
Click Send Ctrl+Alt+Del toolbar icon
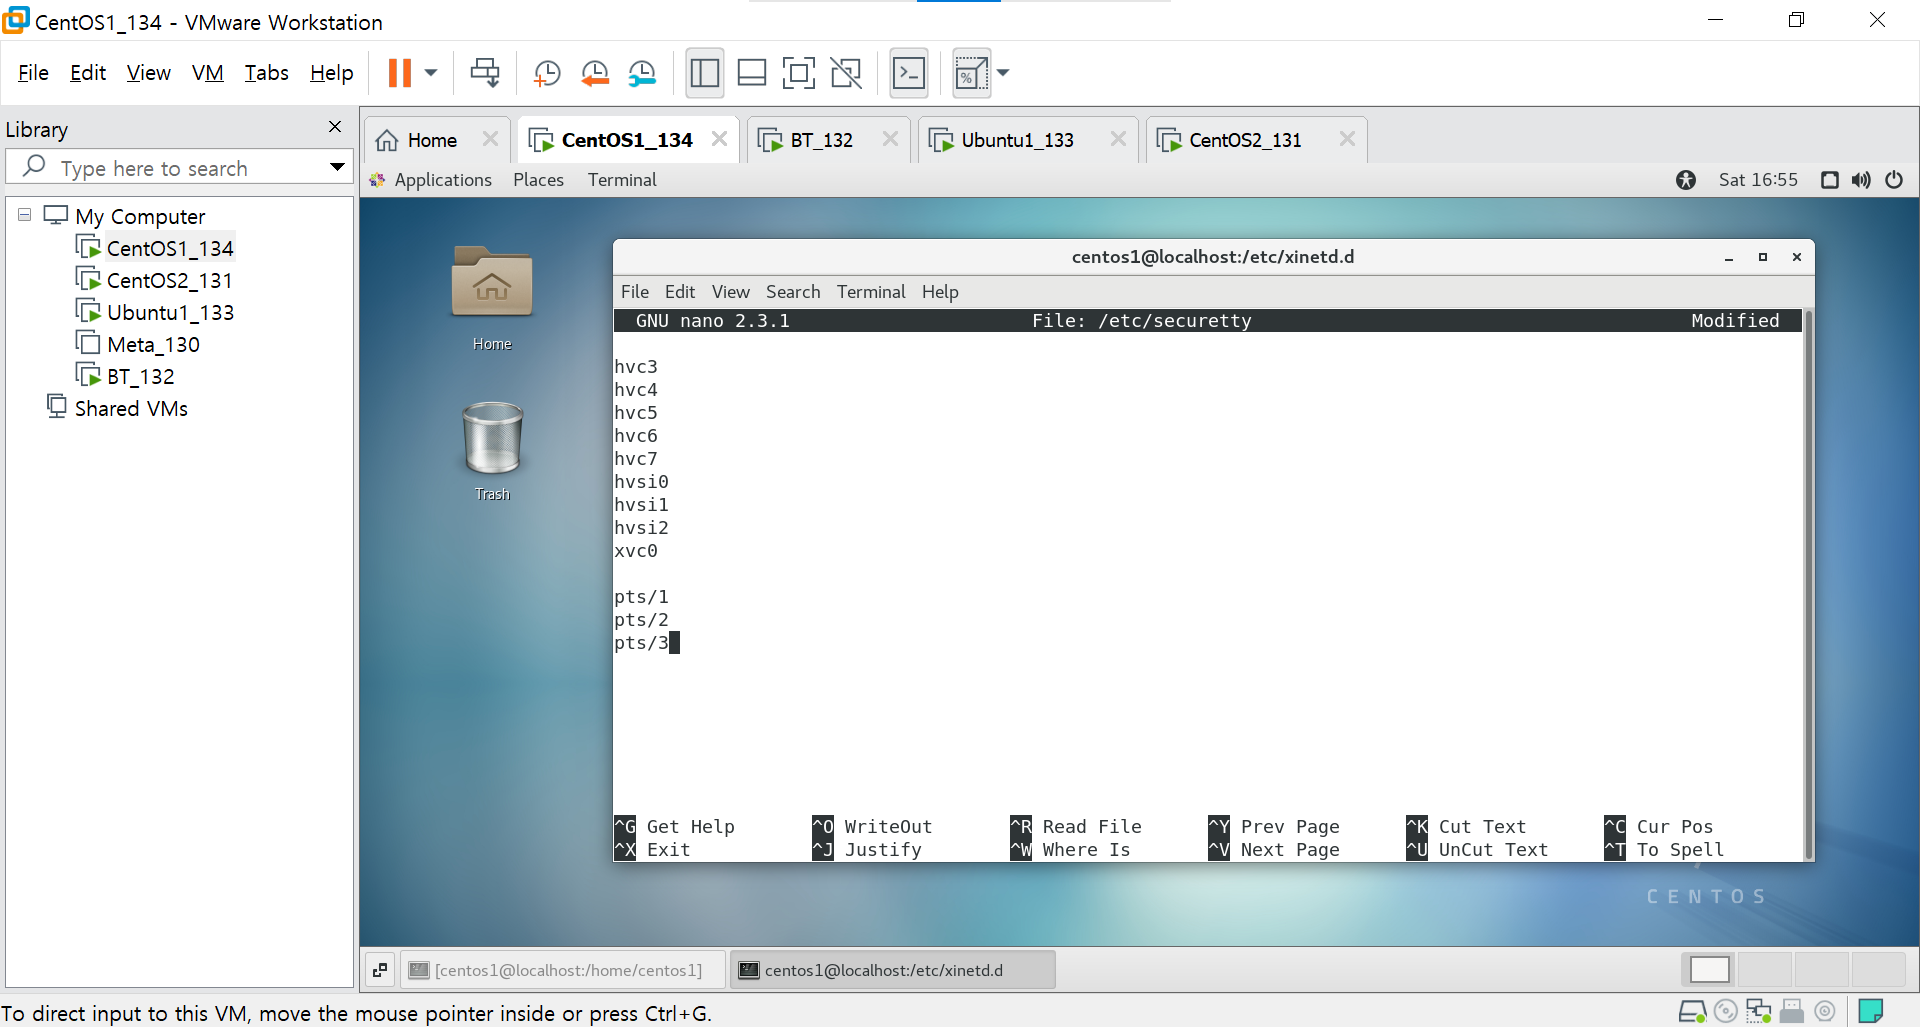(x=485, y=73)
